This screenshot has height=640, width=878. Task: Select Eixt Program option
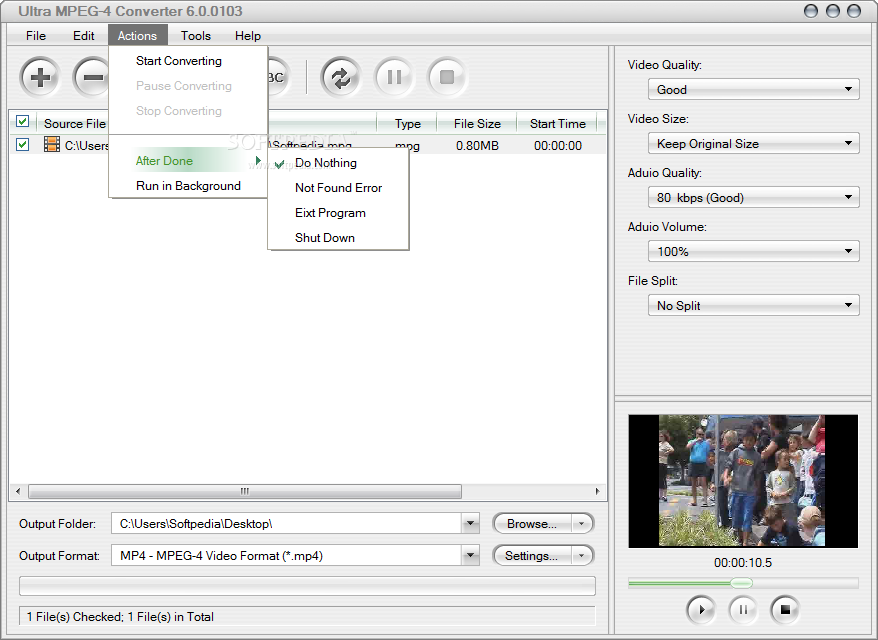[338, 213]
